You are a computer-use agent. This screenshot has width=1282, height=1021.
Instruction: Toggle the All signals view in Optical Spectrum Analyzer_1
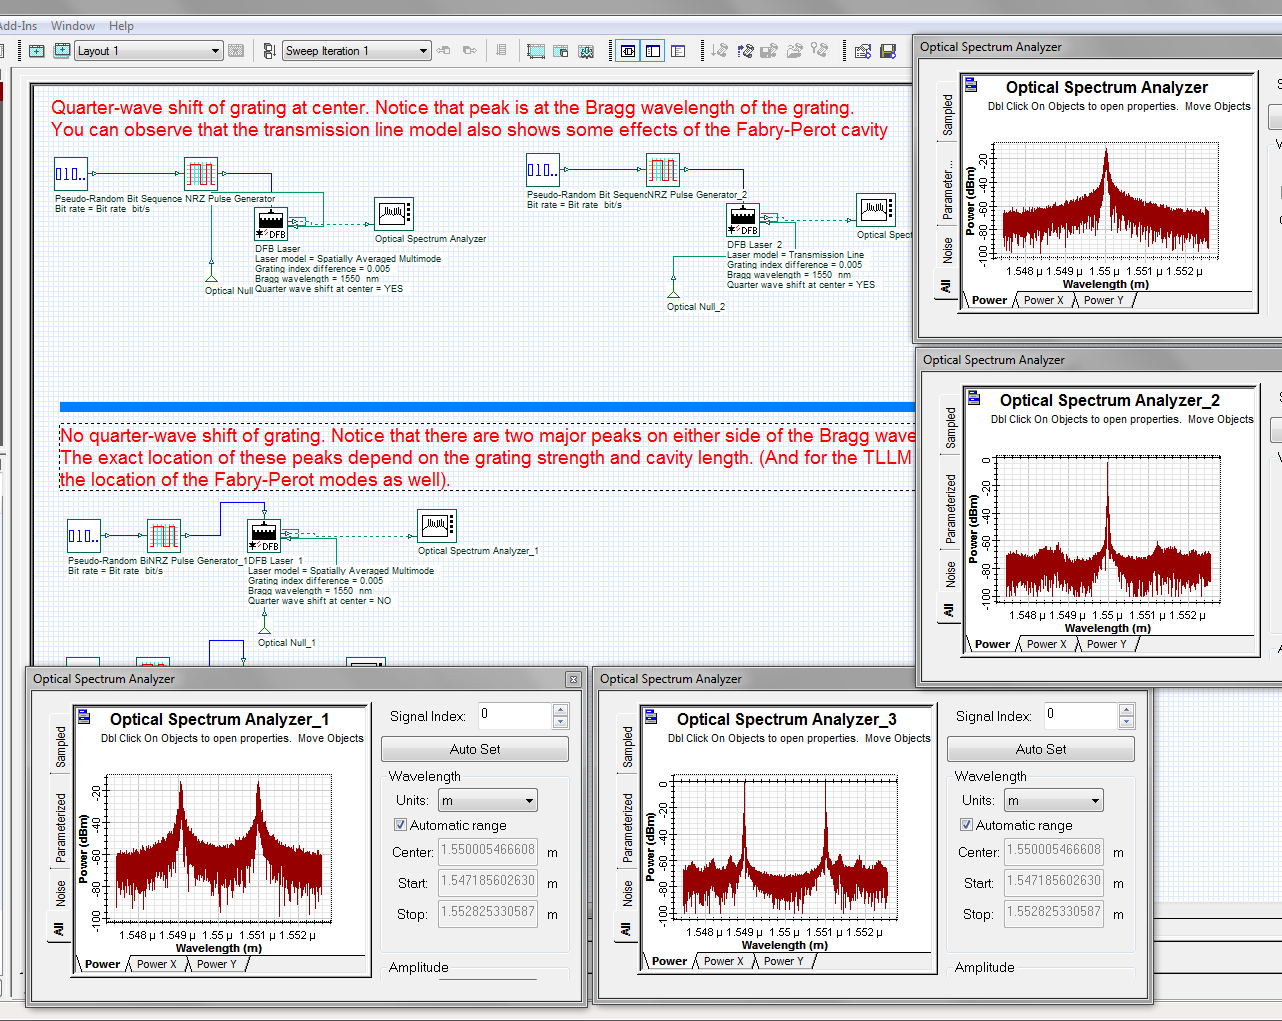coord(58,929)
